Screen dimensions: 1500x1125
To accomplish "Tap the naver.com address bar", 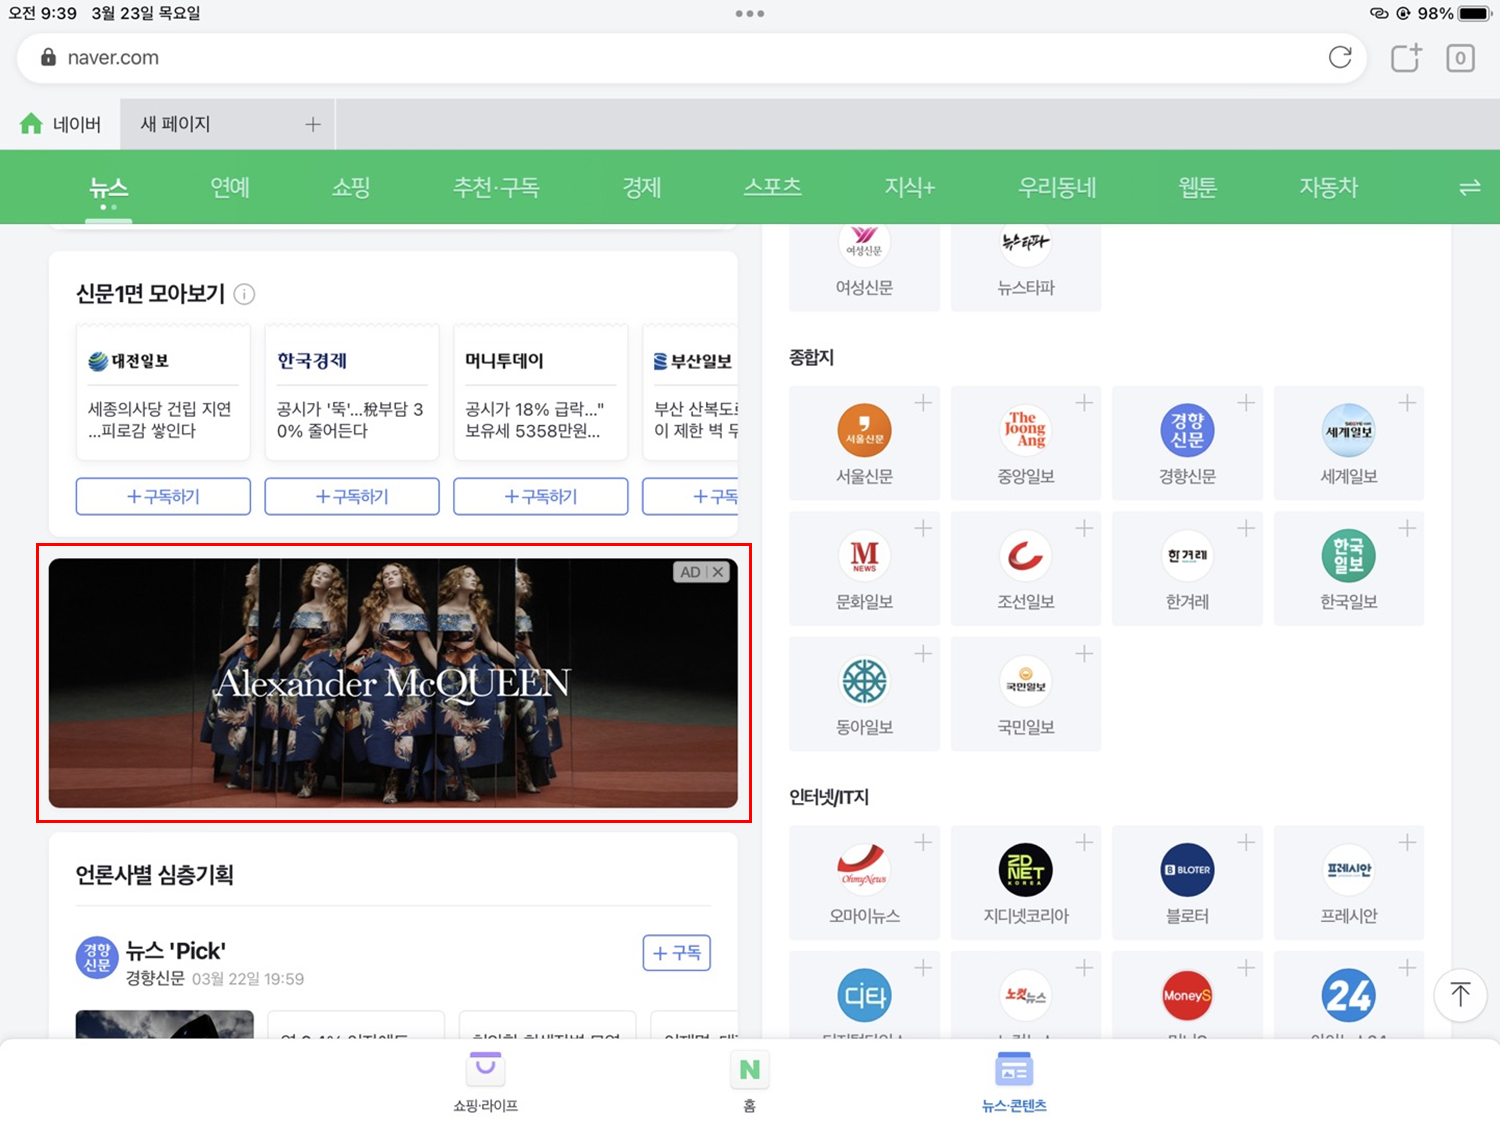I will (x=690, y=58).
